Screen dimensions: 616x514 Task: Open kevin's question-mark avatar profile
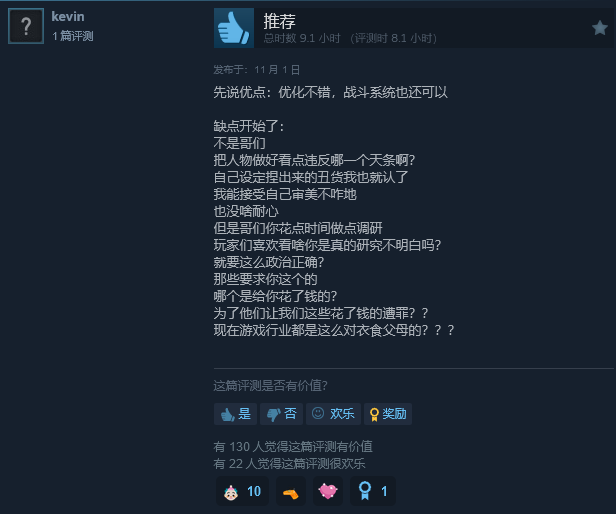pos(26,26)
